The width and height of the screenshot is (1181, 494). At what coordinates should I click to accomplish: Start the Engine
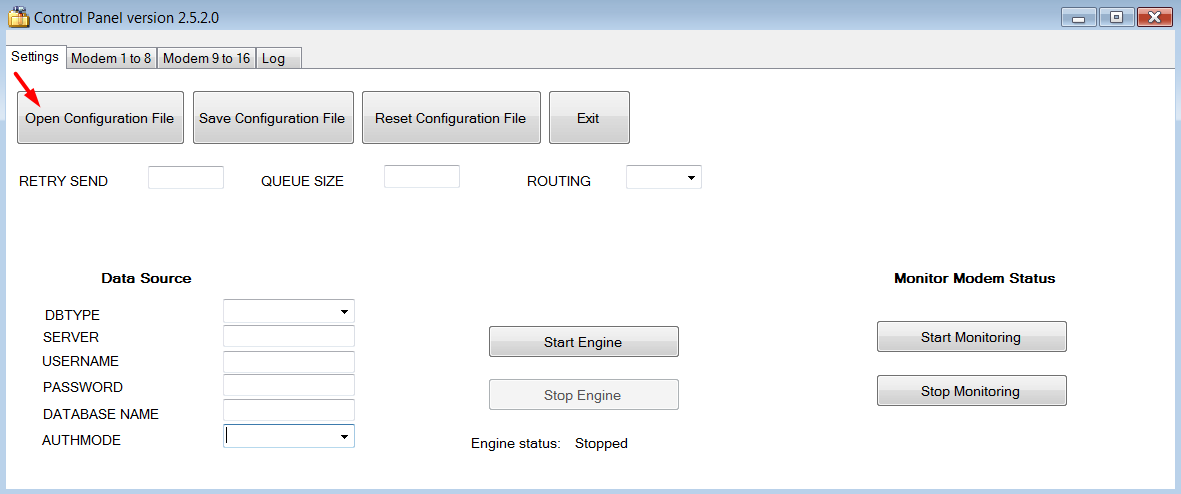[583, 342]
